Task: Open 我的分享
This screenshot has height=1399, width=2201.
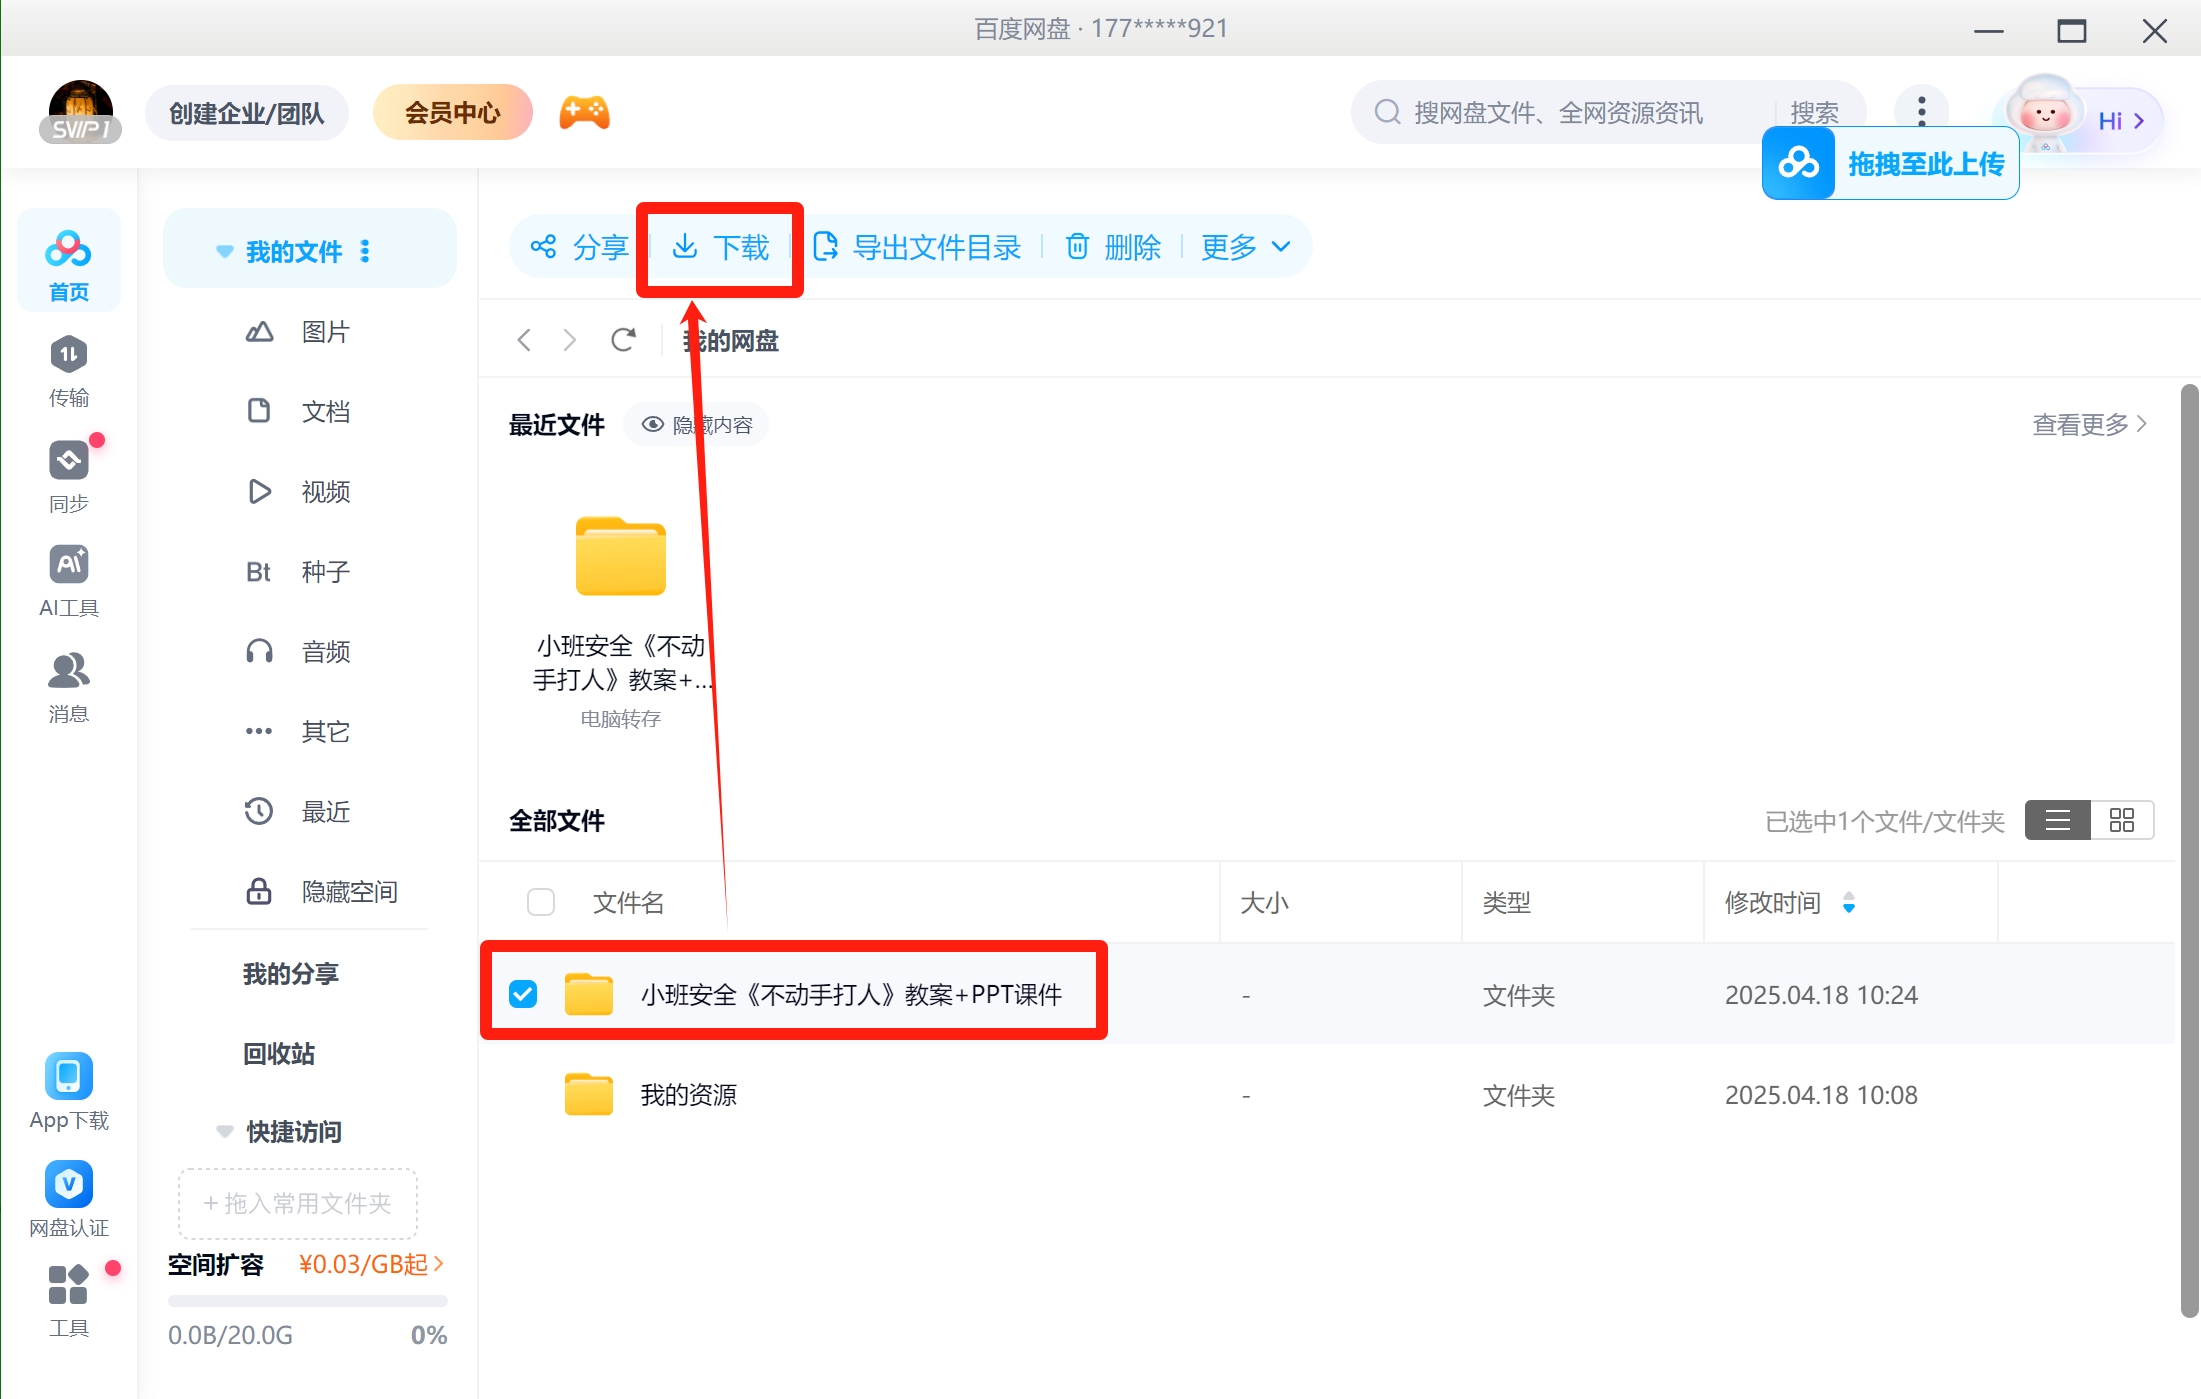Action: [x=291, y=974]
